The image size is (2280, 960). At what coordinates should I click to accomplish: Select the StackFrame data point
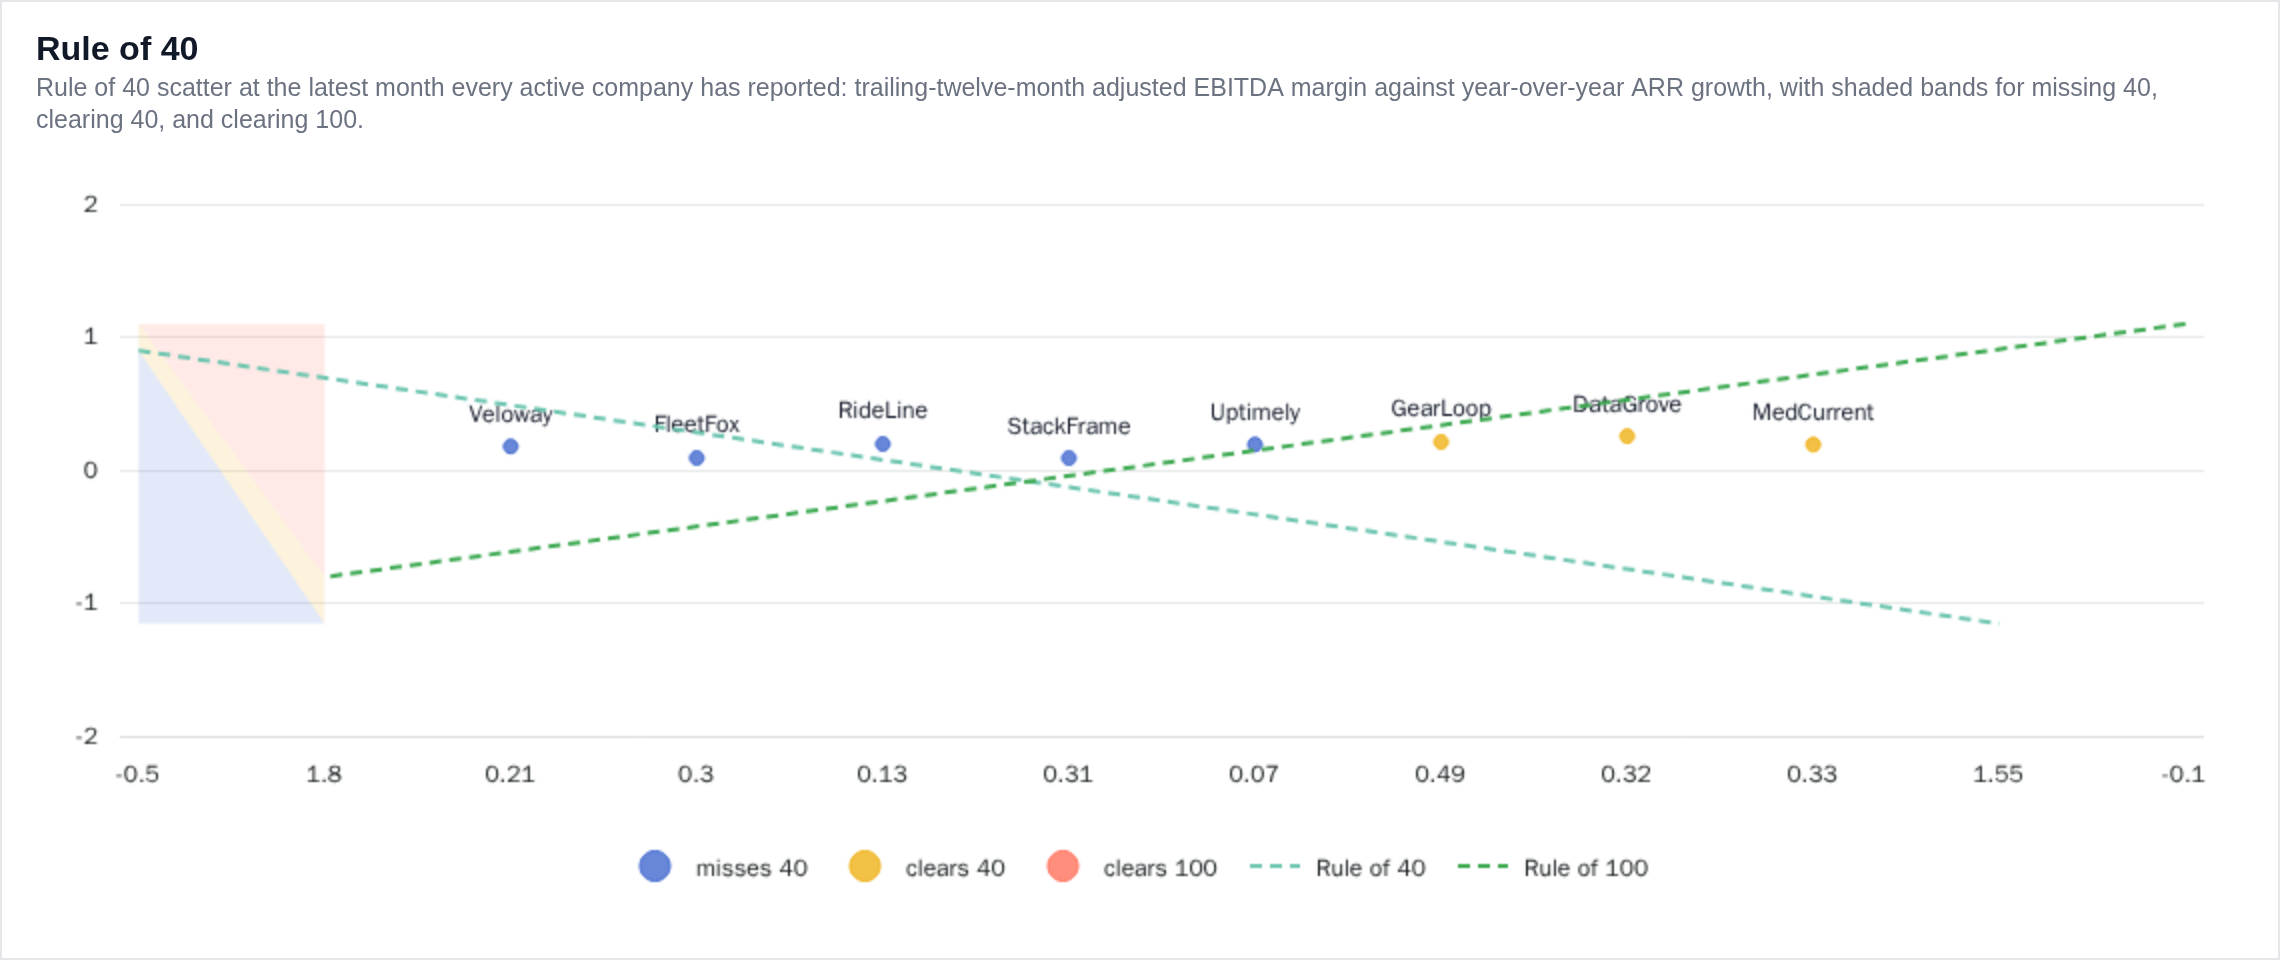1069,458
